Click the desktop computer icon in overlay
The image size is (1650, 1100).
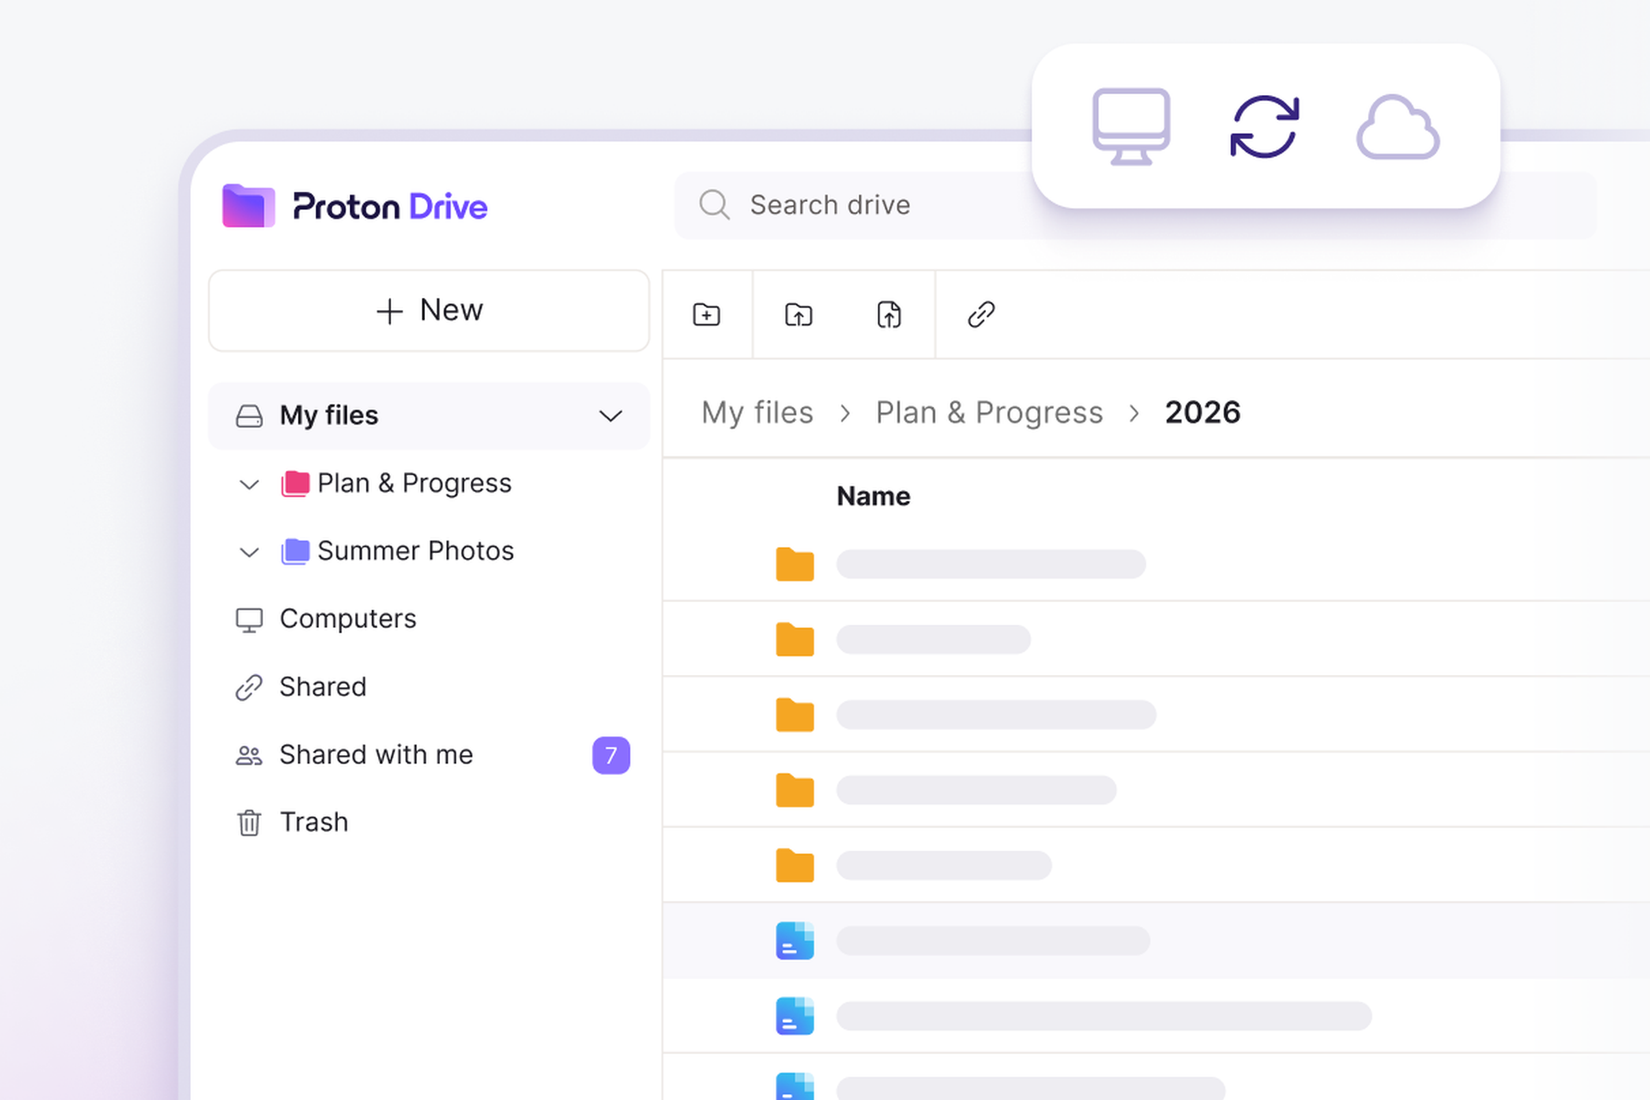[1131, 127]
